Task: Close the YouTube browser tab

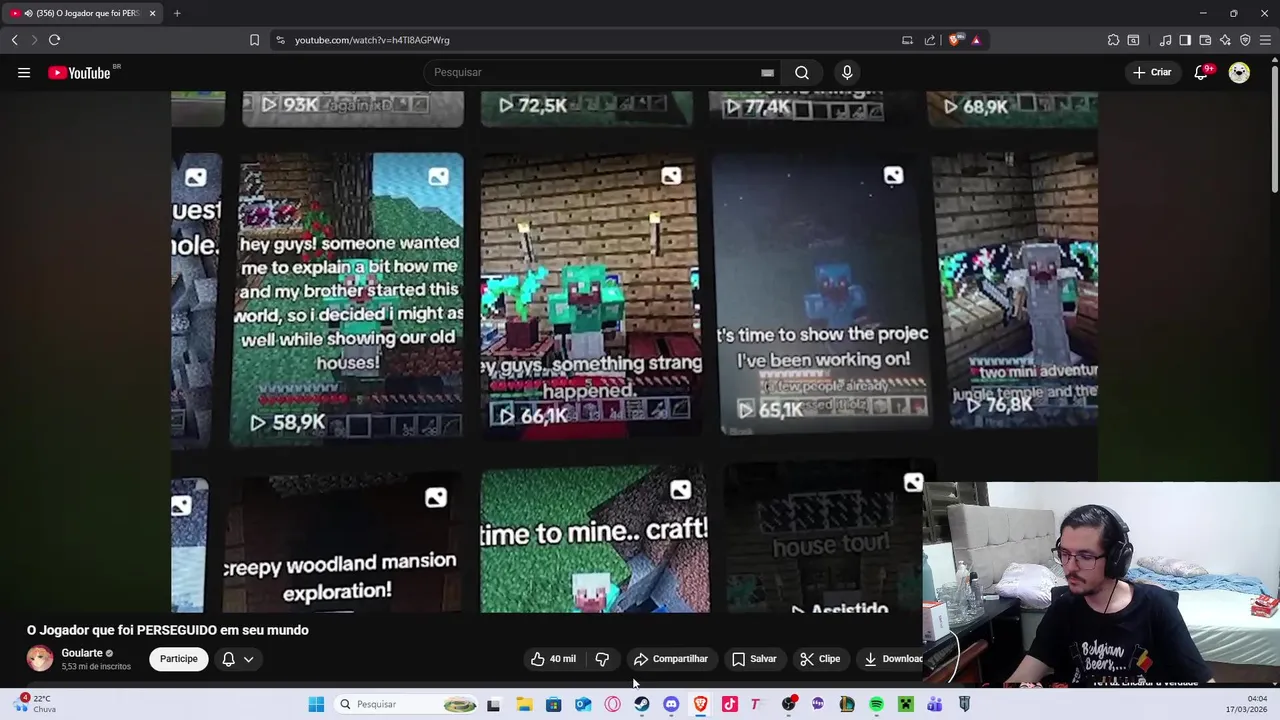Action: [152, 13]
